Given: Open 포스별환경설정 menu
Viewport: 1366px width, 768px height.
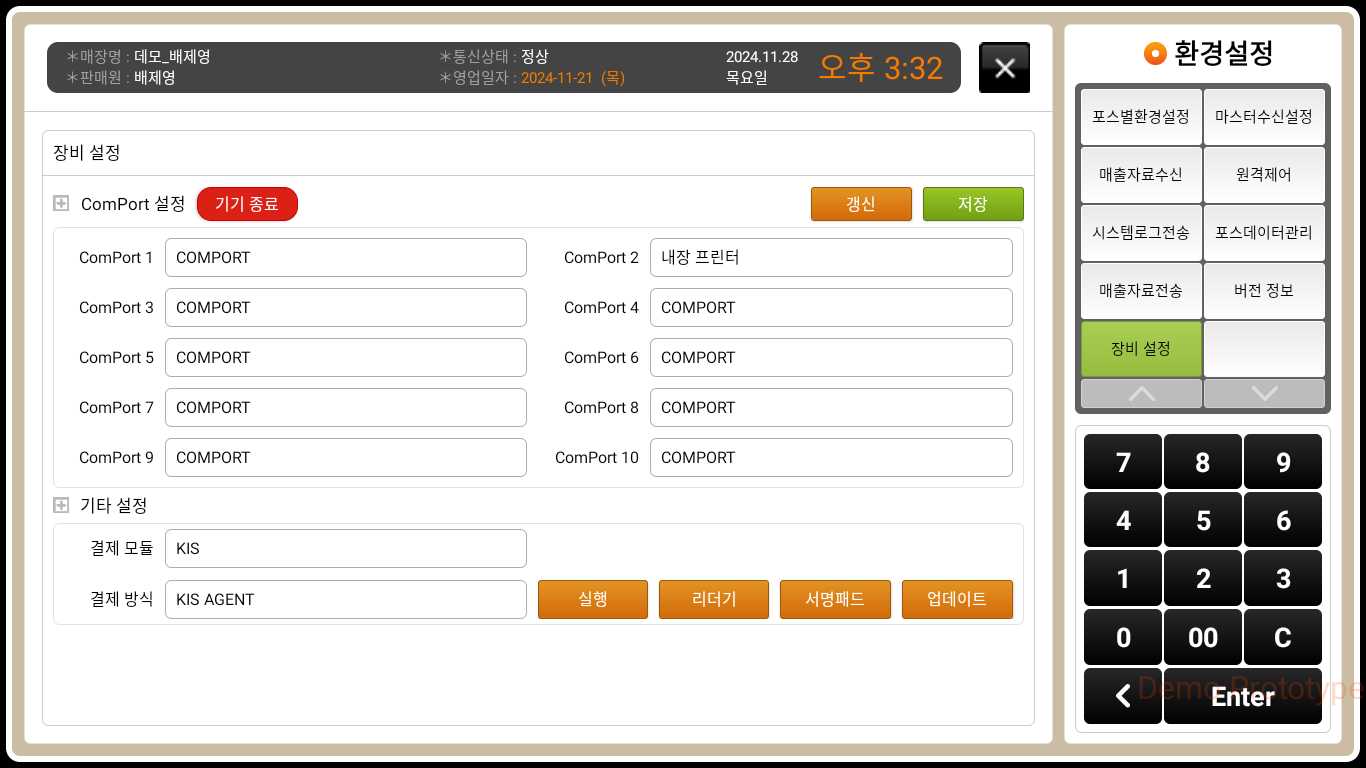Looking at the screenshot, I should 1140,117.
